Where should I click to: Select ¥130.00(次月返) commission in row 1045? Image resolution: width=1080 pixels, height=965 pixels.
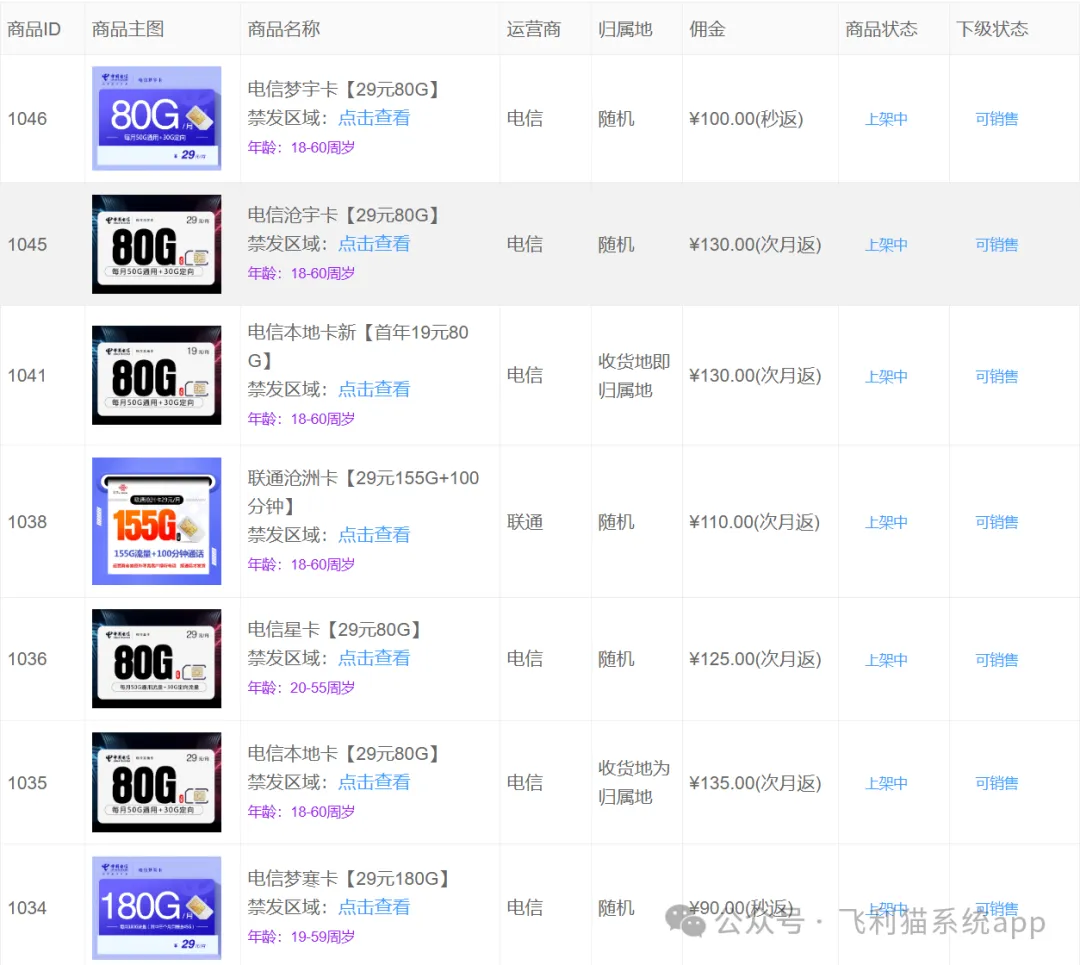755,245
